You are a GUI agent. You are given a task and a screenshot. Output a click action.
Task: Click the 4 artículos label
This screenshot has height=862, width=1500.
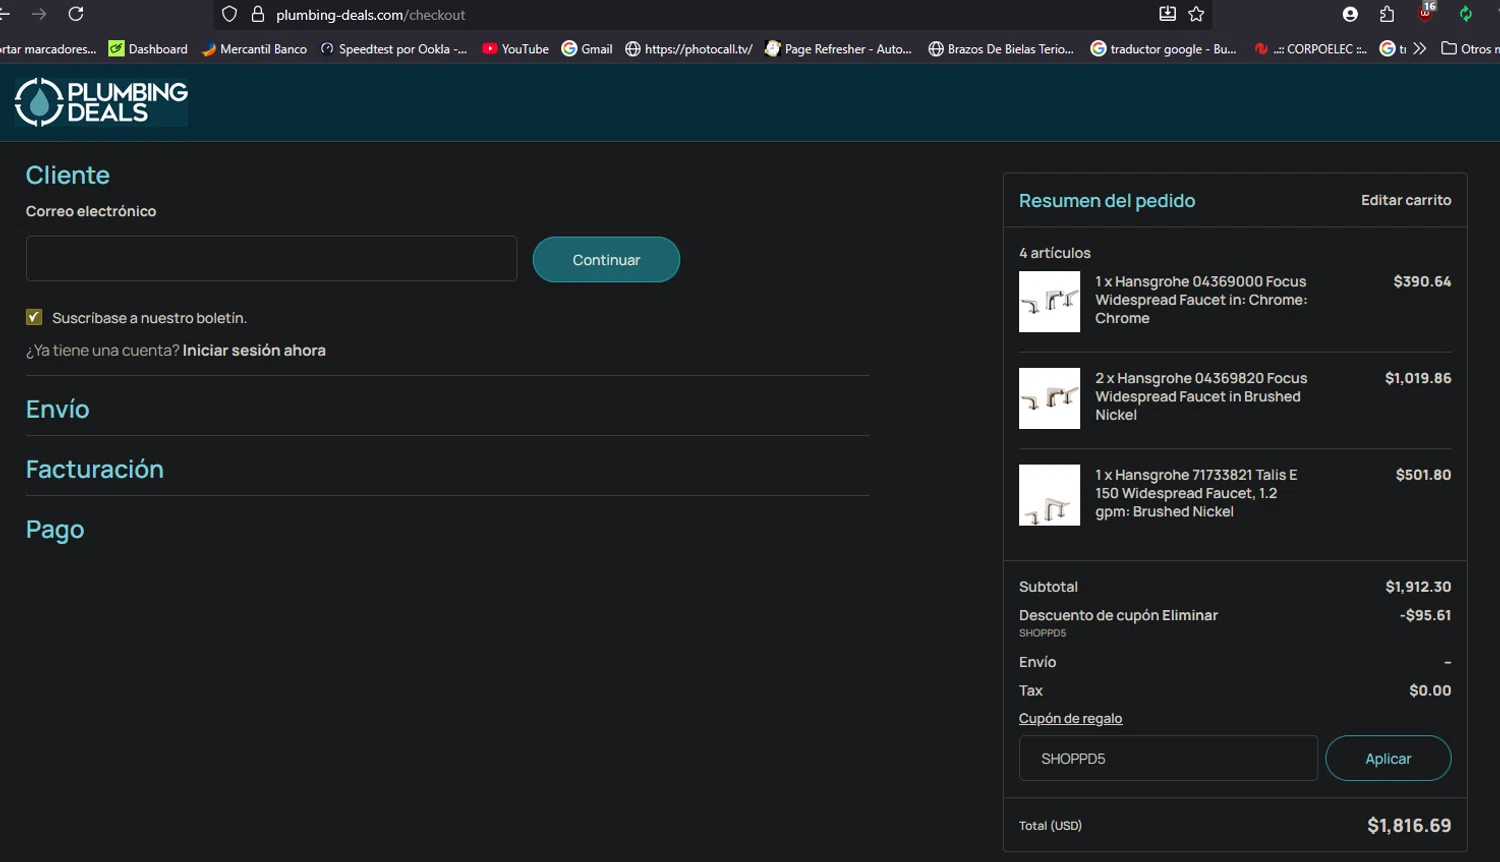click(1055, 253)
